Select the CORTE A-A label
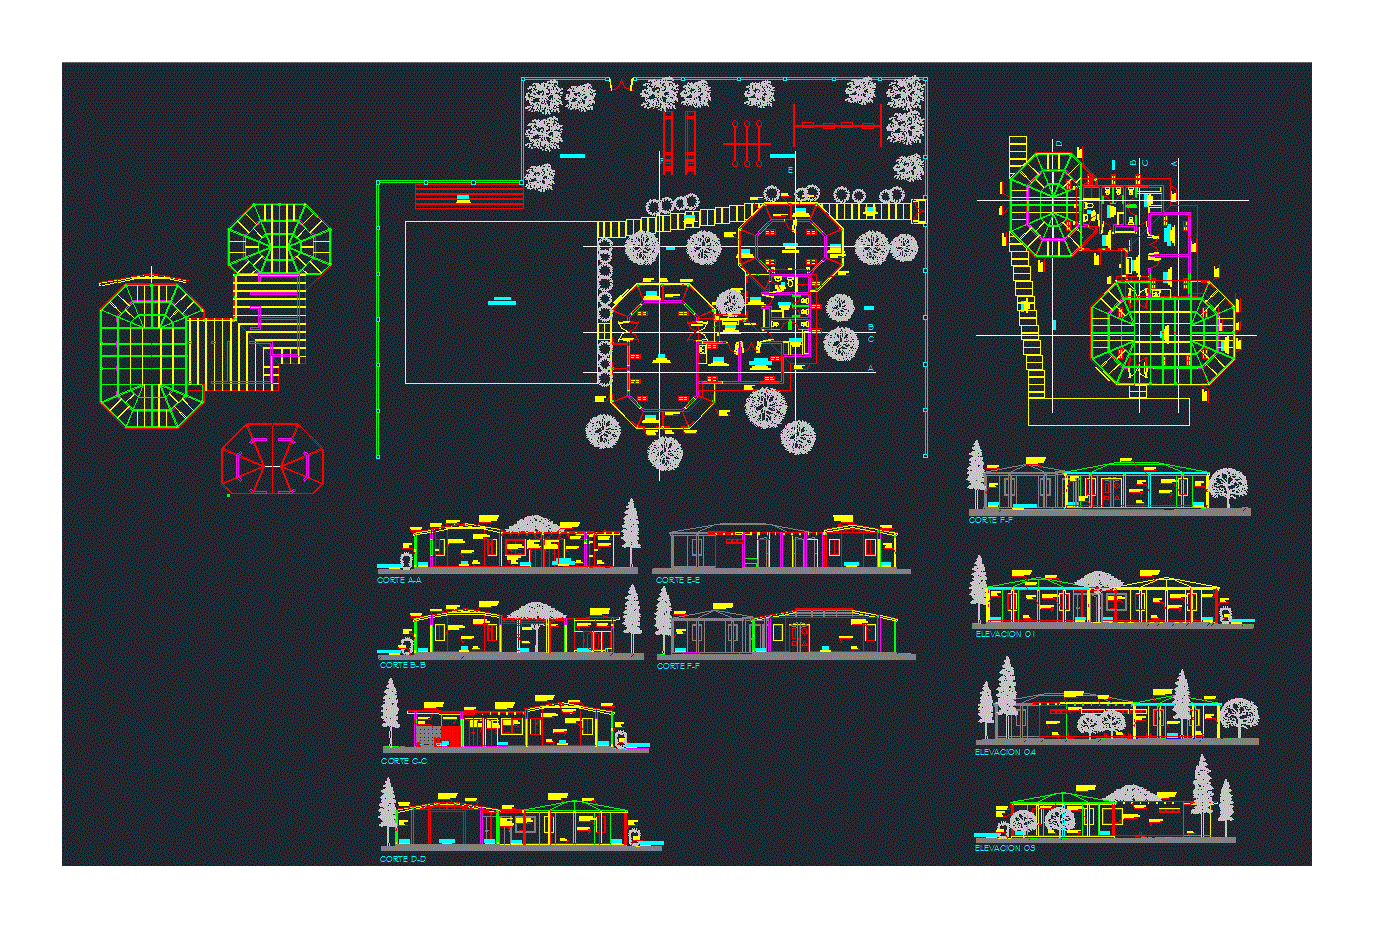Viewport: 1373px width, 927px height. click(x=399, y=580)
